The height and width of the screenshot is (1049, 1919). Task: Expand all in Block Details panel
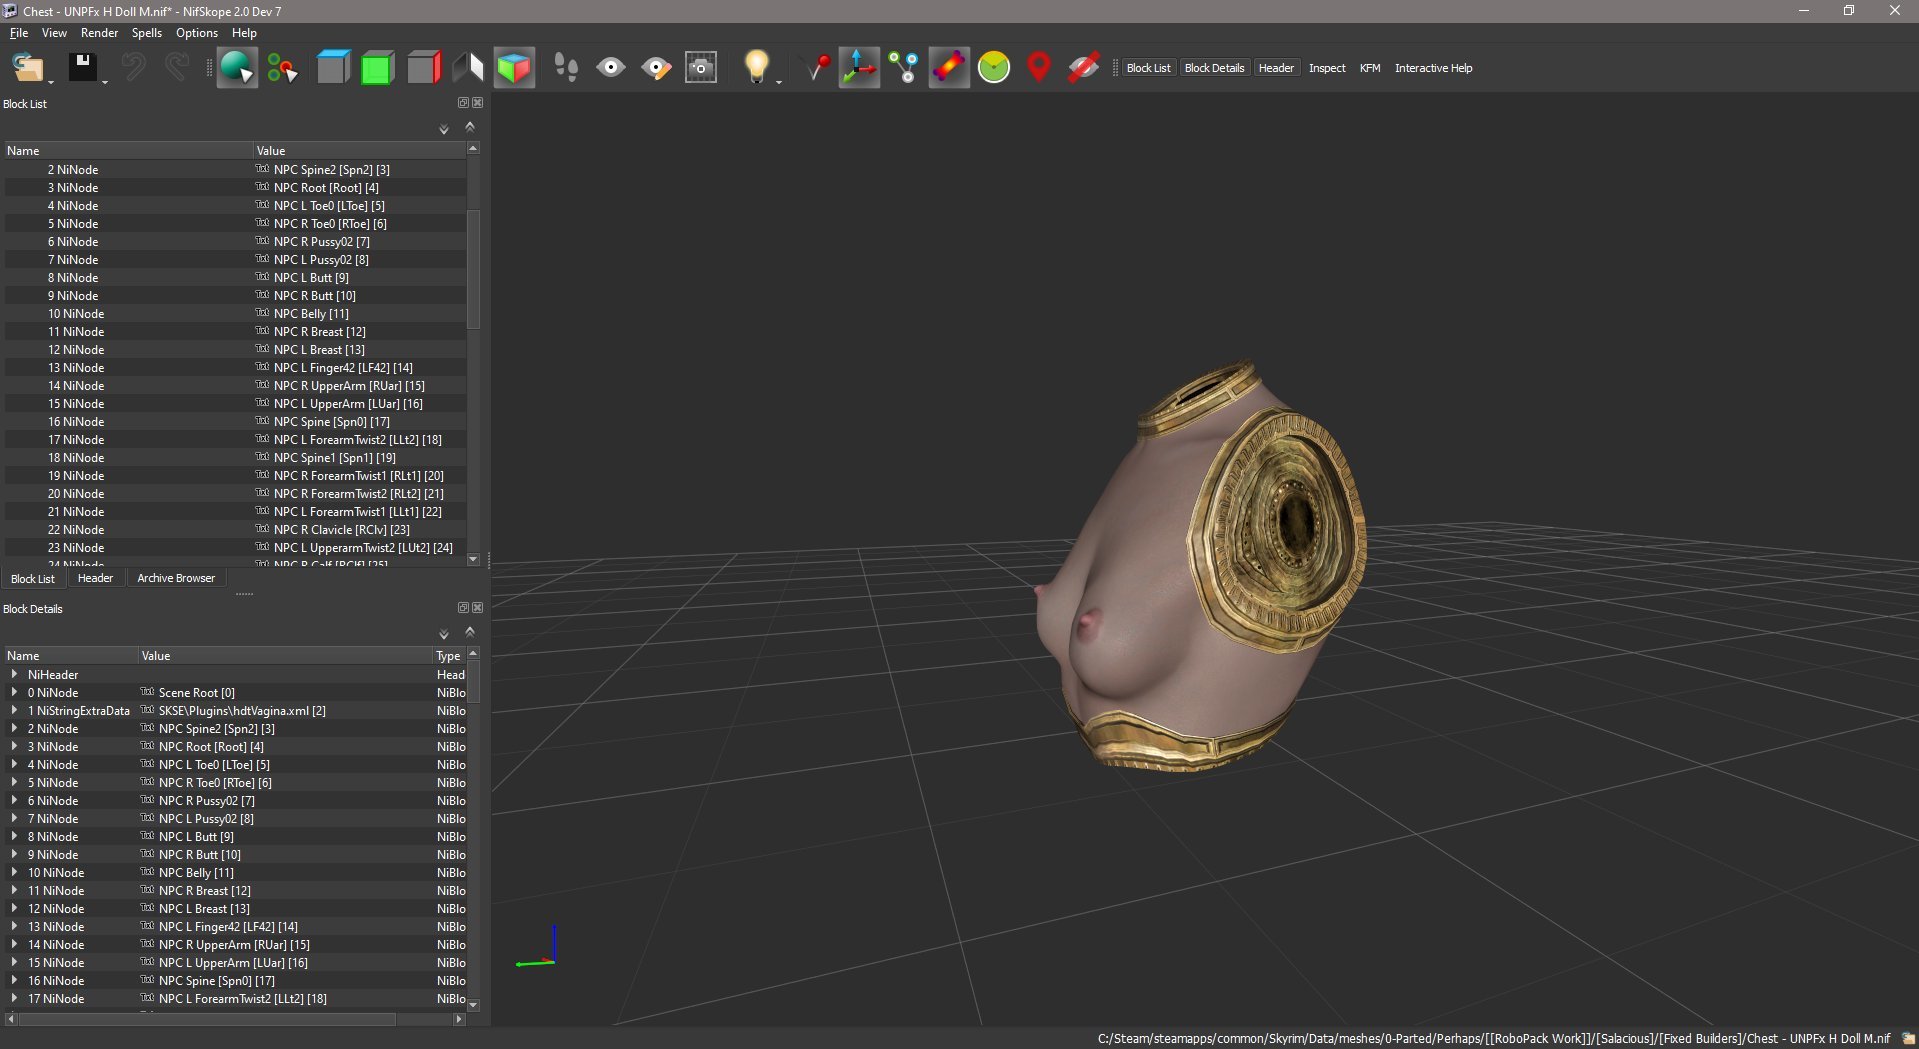[x=444, y=635]
